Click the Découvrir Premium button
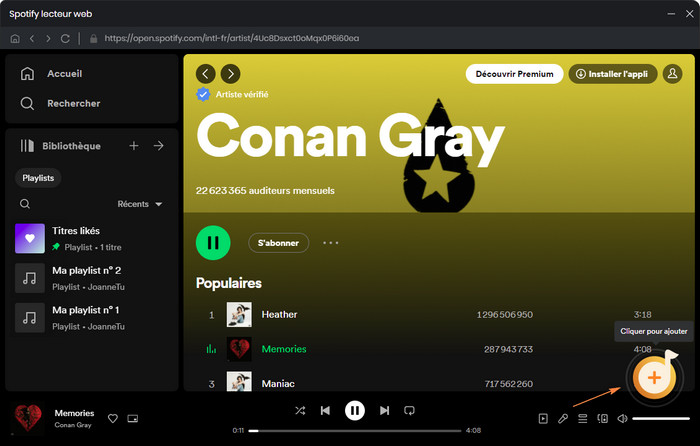700x446 pixels. tap(513, 74)
